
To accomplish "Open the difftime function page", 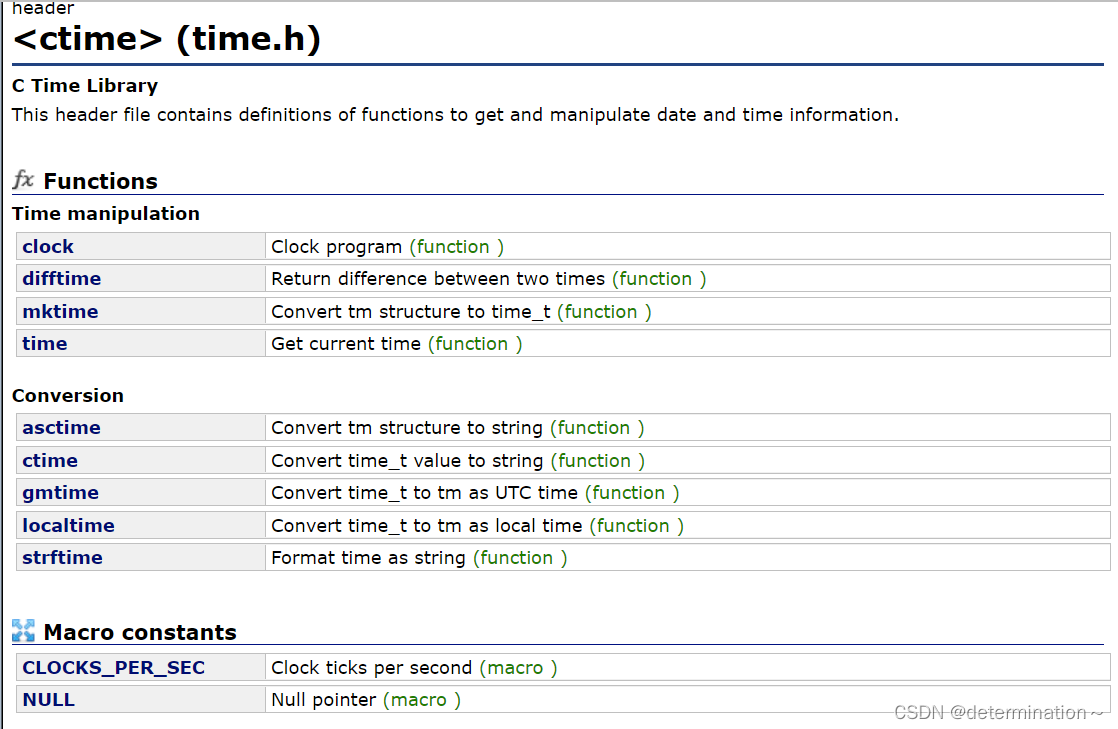I will 61,278.
